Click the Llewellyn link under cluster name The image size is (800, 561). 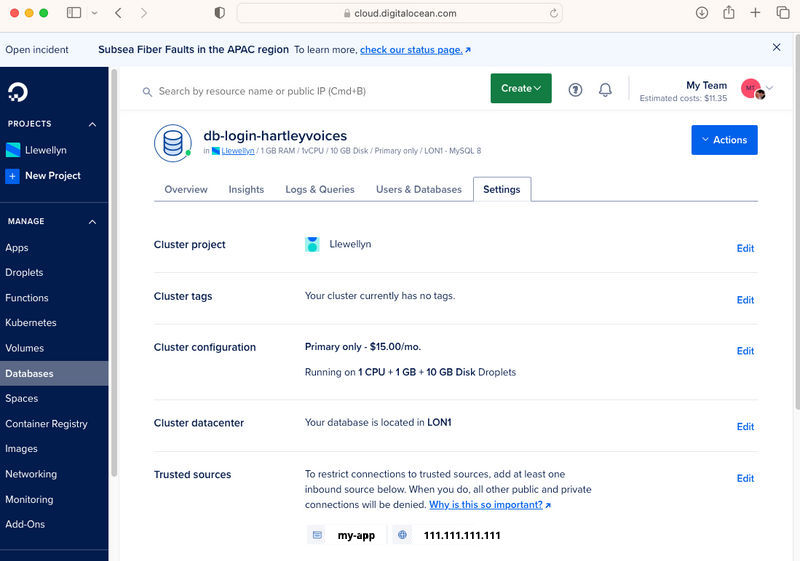click(x=238, y=151)
